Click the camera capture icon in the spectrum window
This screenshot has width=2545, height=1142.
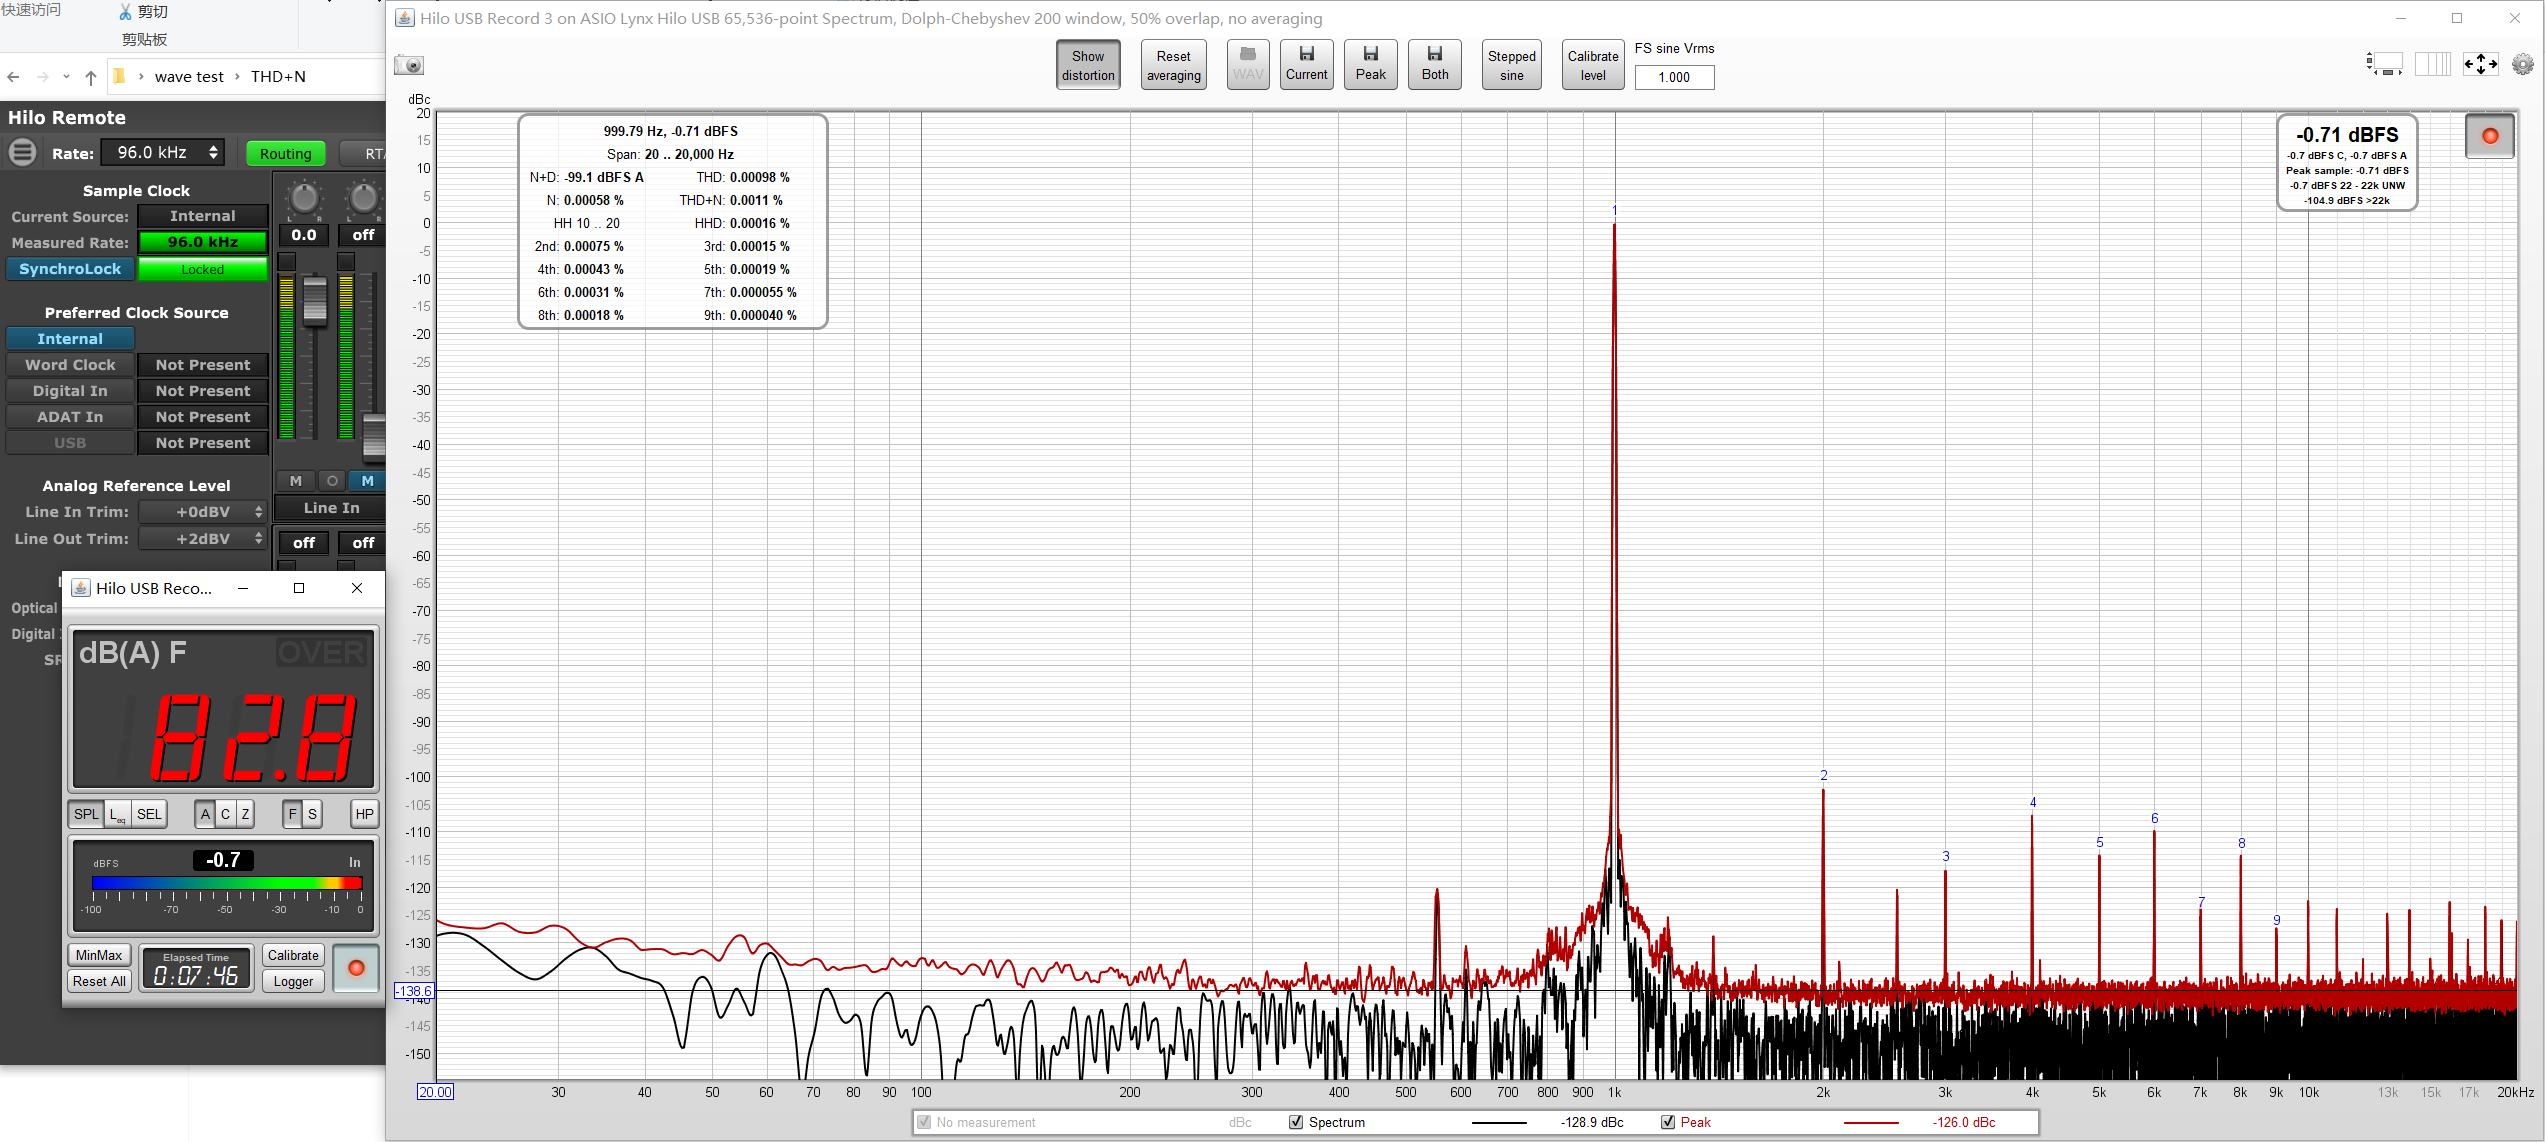coord(409,65)
